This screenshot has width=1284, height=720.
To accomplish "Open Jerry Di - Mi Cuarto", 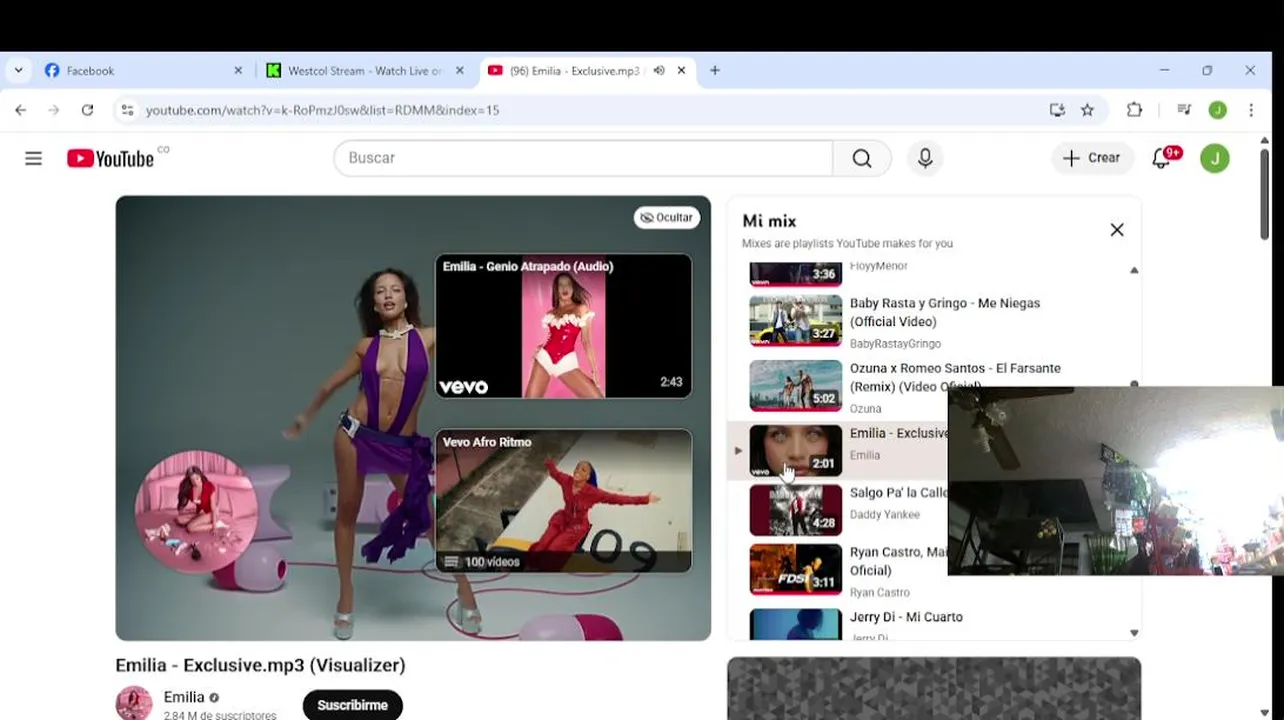I will click(x=906, y=617).
